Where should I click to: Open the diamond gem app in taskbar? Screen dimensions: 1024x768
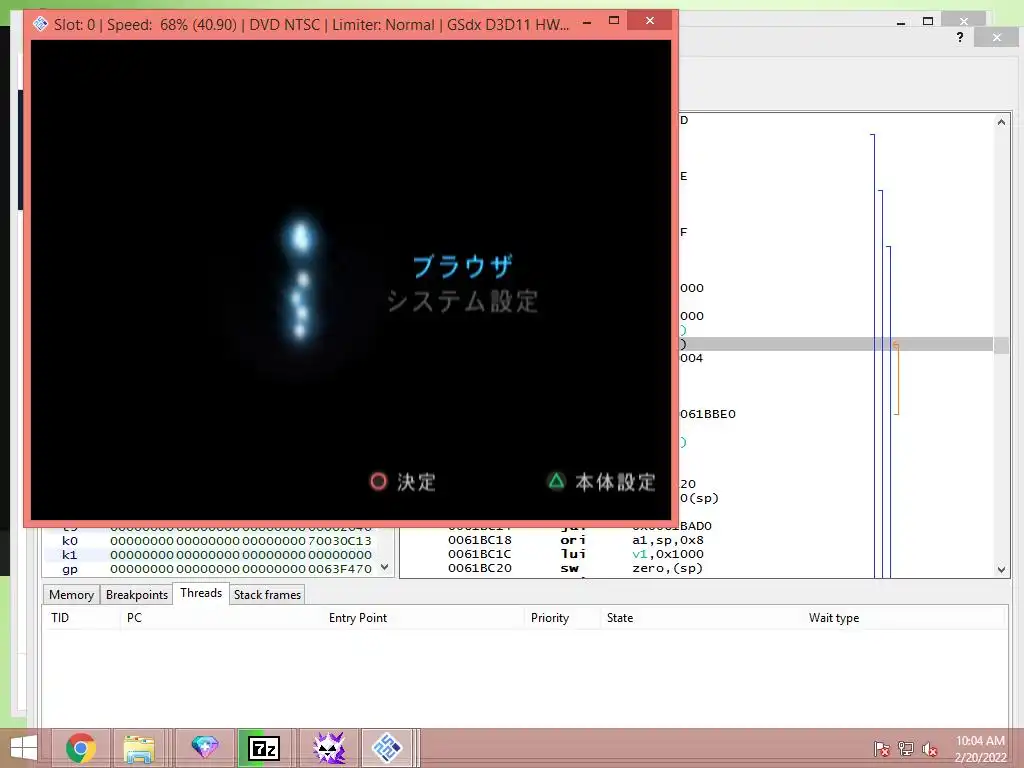[x=204, y=748]
